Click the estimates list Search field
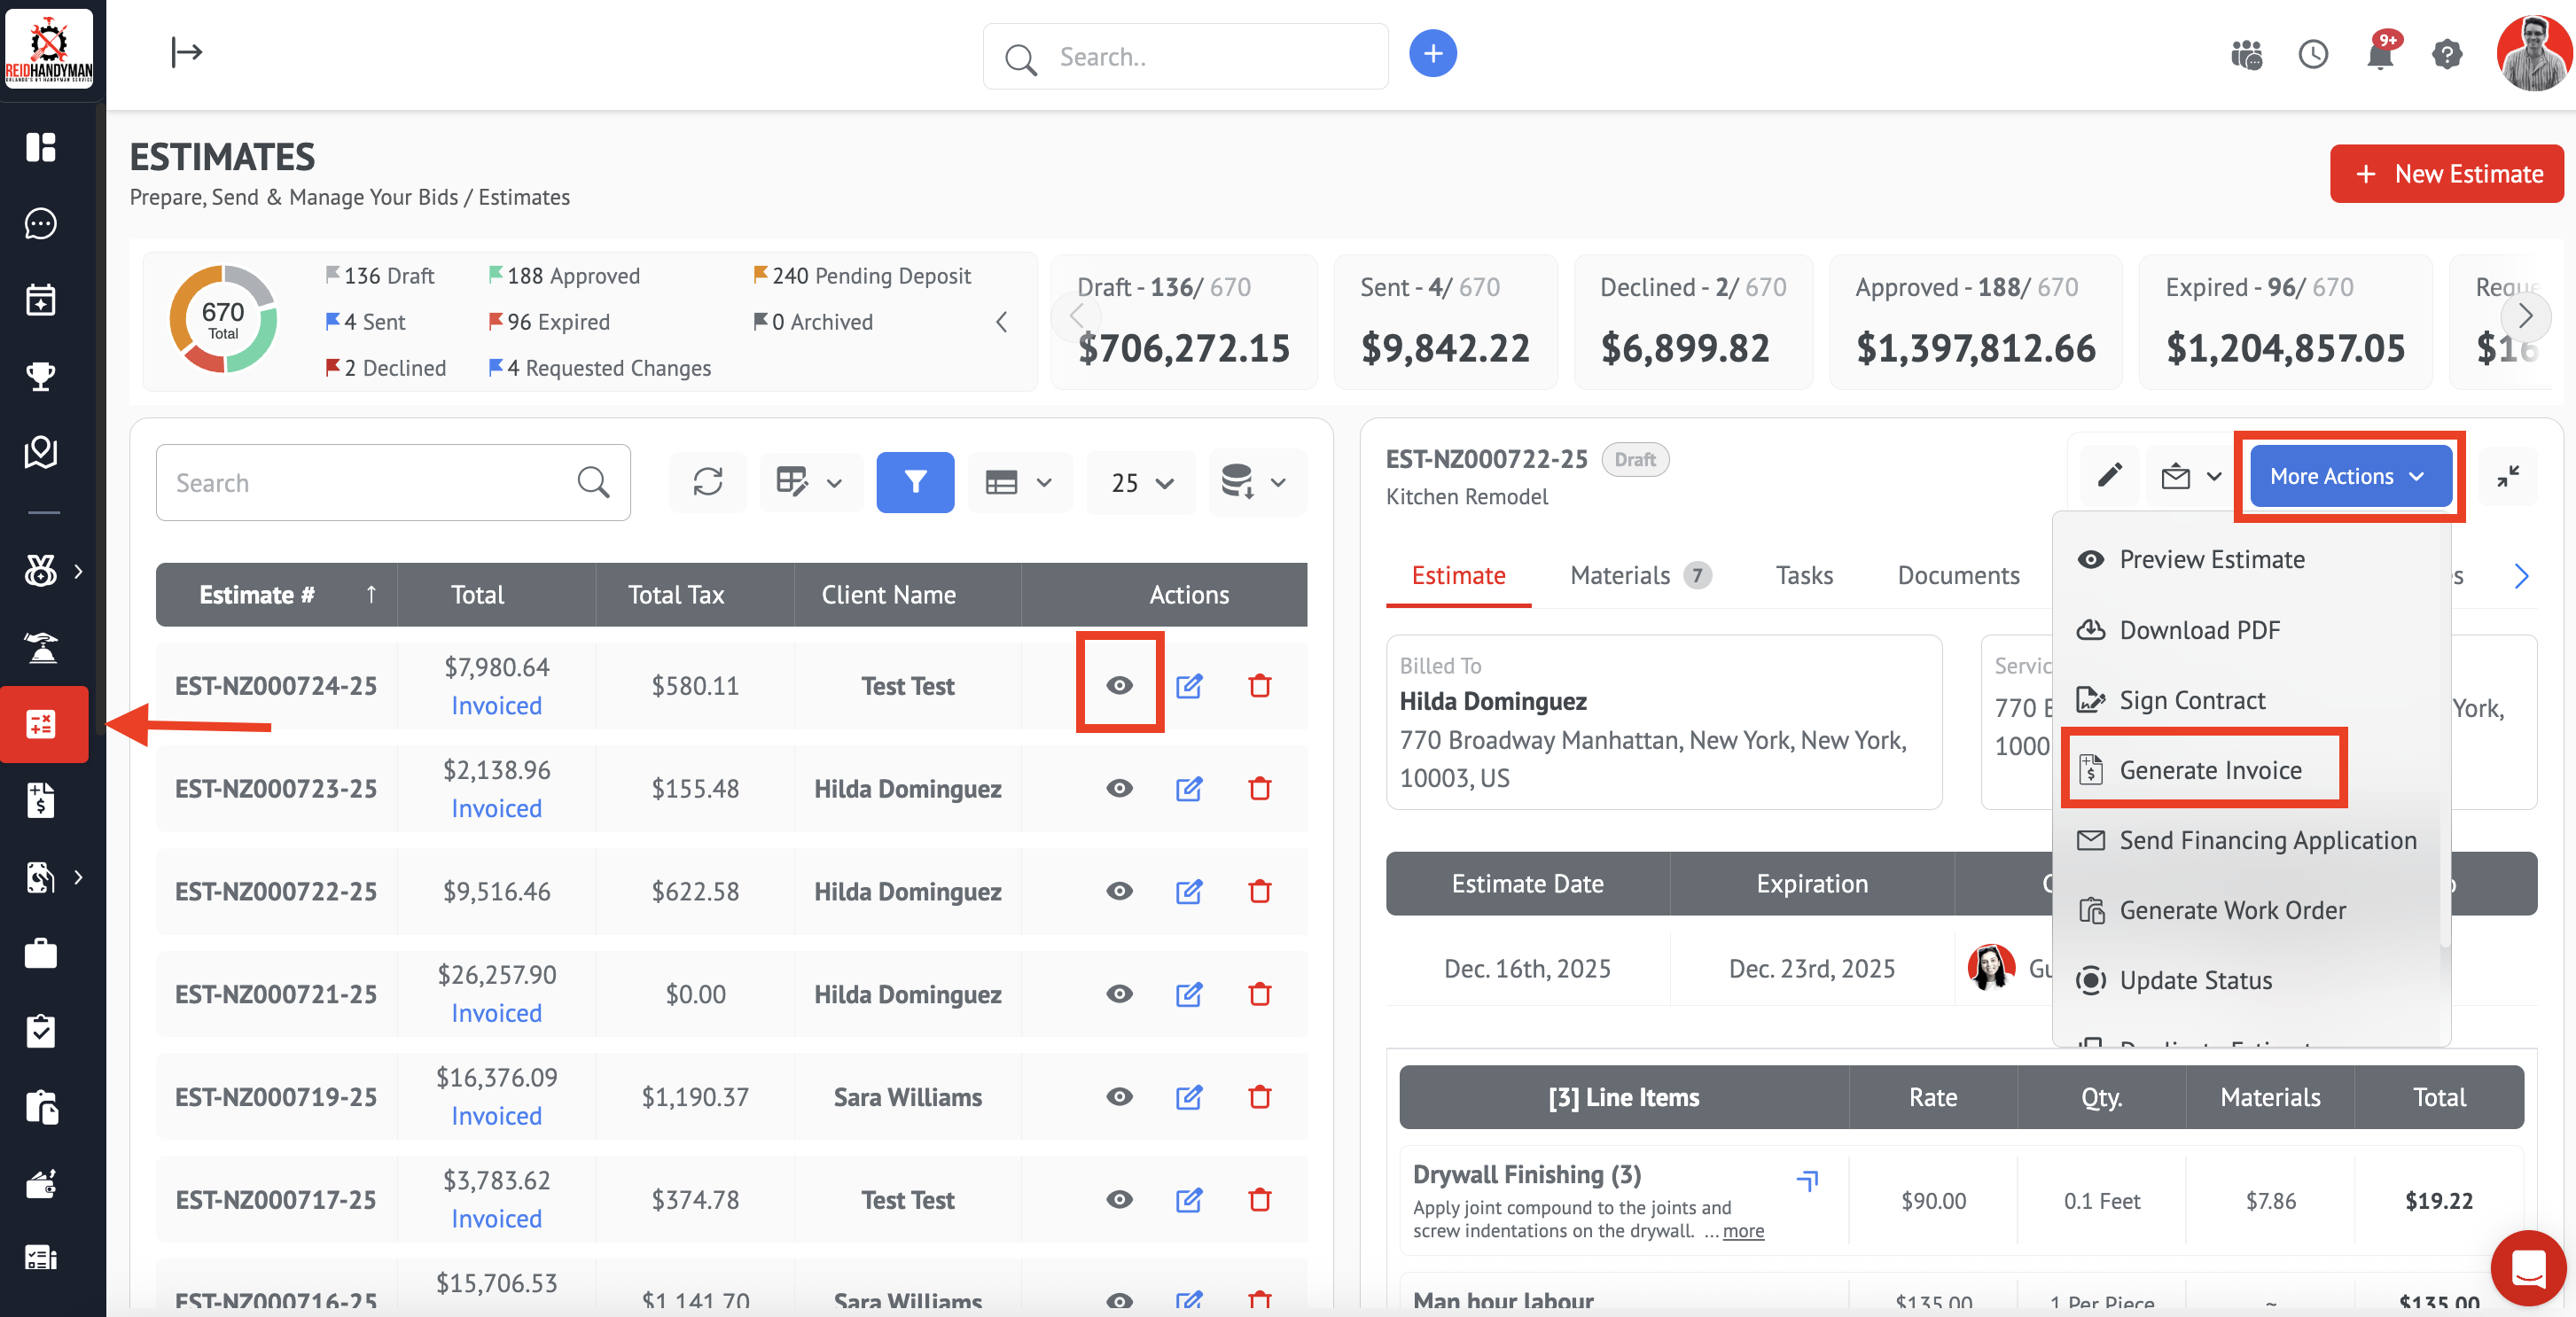 [370, 483]
